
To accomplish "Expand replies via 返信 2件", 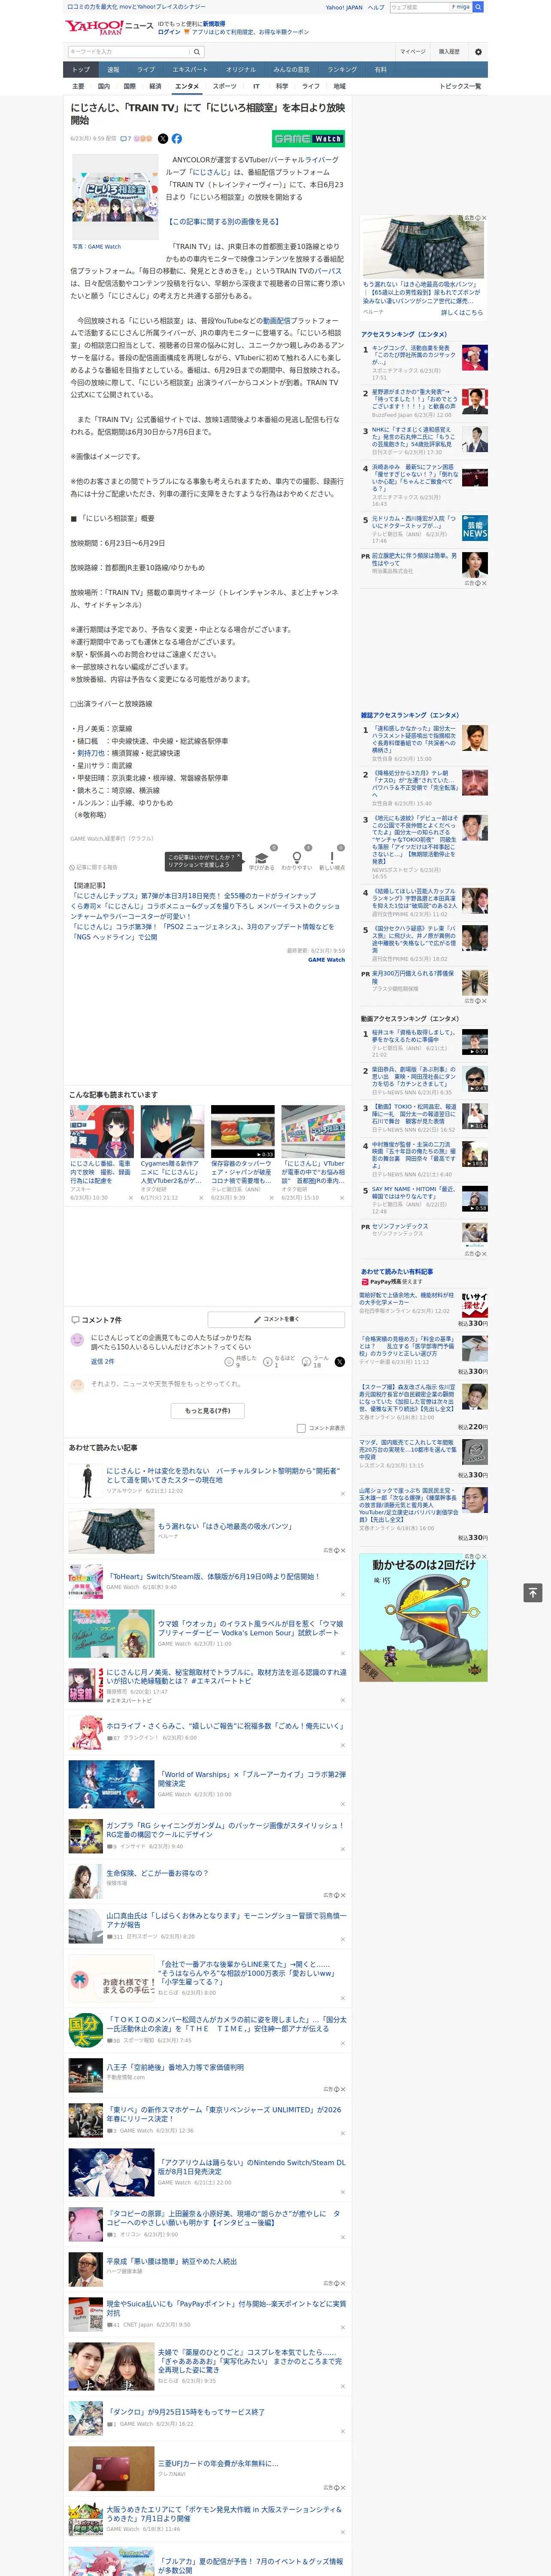I will 102,1361.
